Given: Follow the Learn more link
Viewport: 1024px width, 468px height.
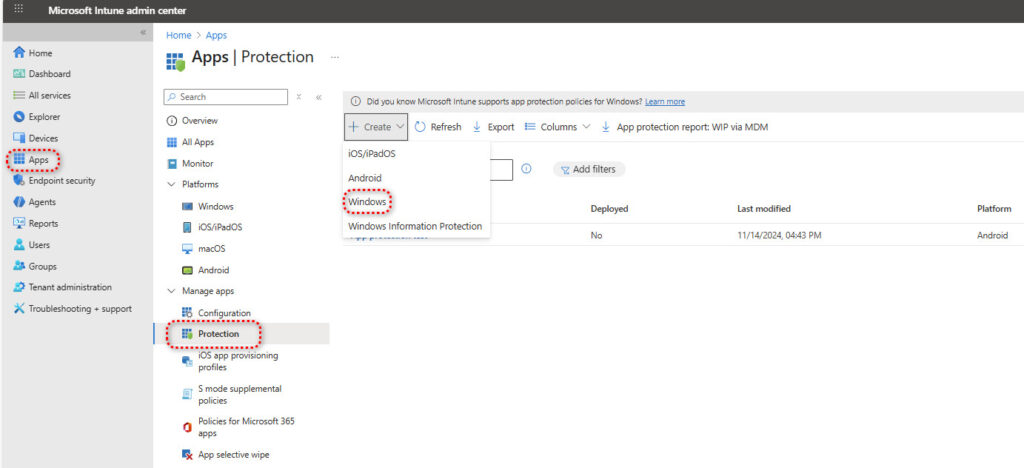Looking at the screenshot, I should coord(665,102).
